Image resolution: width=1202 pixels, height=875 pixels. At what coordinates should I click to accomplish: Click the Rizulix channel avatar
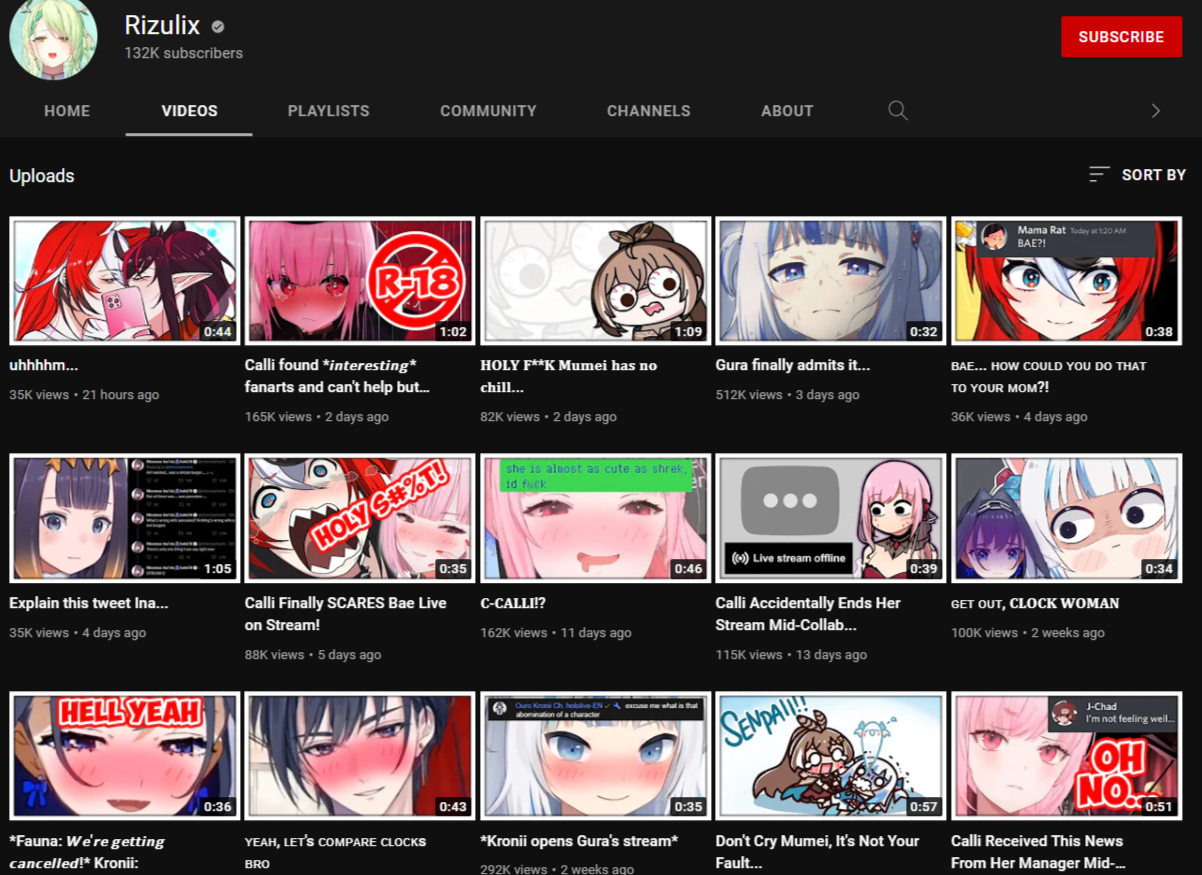pyautogui.click(x=53, y=36)
